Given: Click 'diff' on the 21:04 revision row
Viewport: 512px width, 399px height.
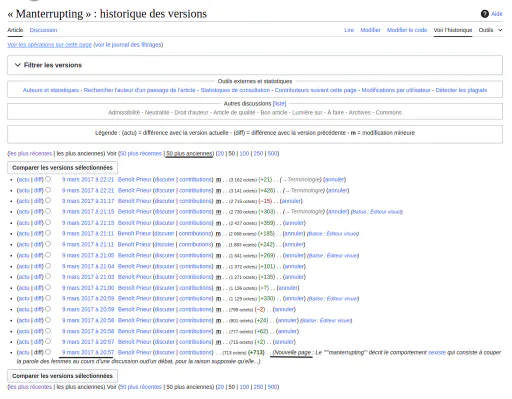Looking at the screenshot, I should coord(38,266).
